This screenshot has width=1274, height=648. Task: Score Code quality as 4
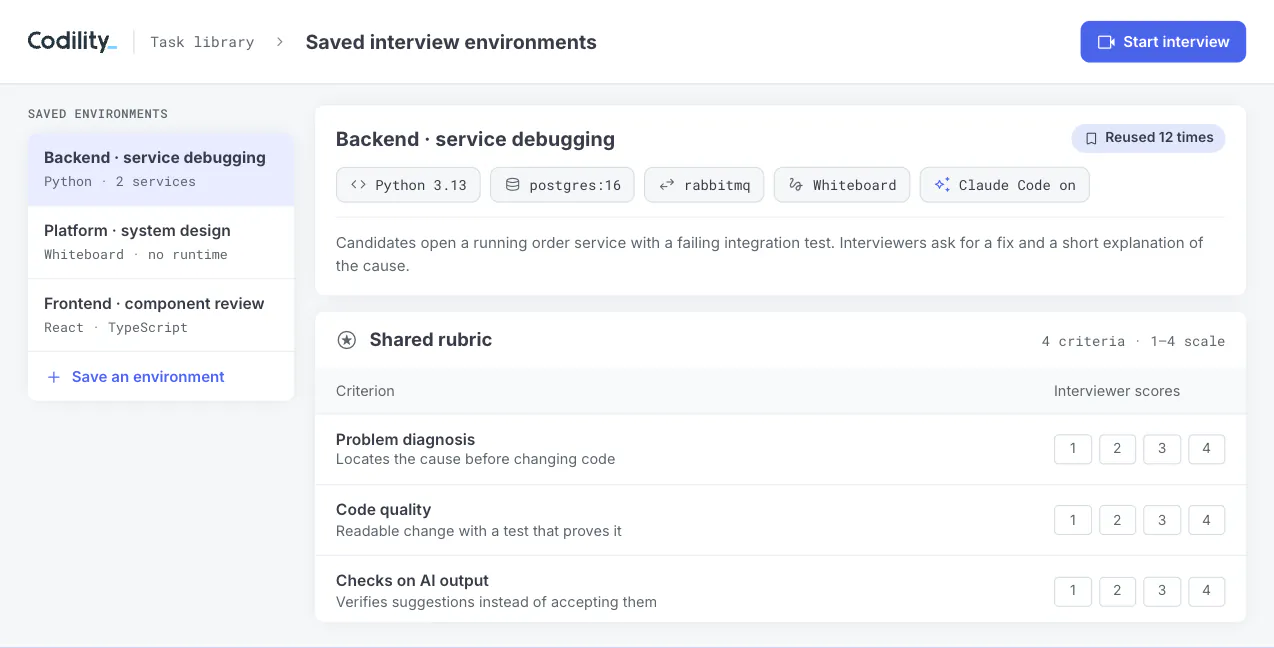[1206, 520]
